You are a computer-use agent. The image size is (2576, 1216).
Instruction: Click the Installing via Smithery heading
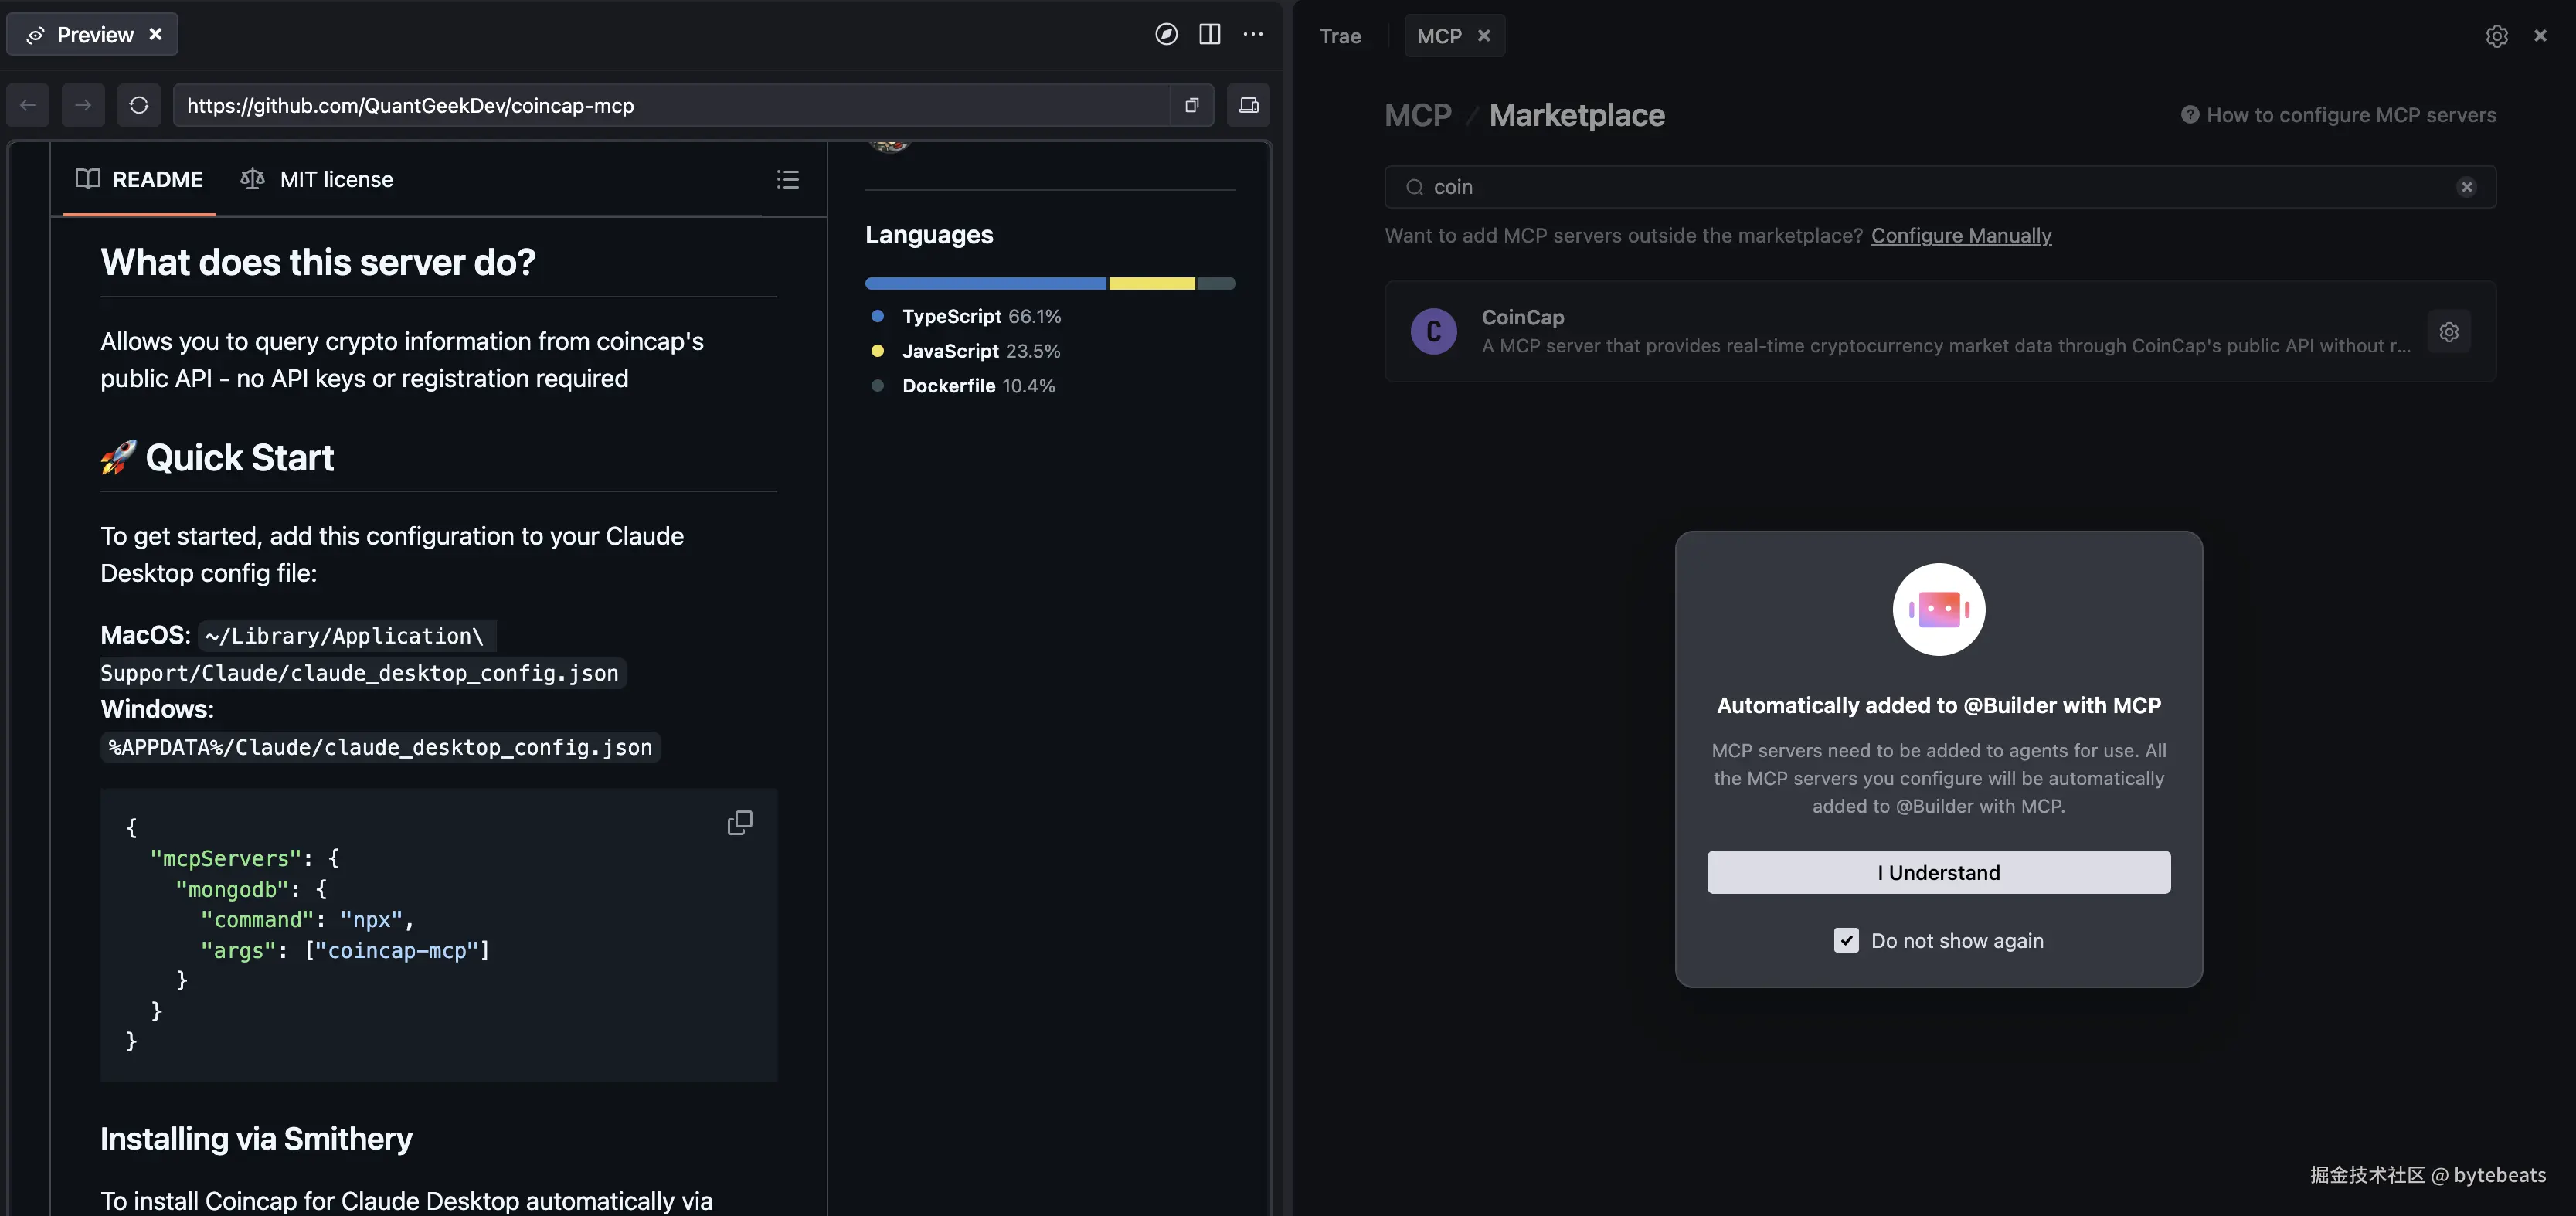pos(256,1138)
